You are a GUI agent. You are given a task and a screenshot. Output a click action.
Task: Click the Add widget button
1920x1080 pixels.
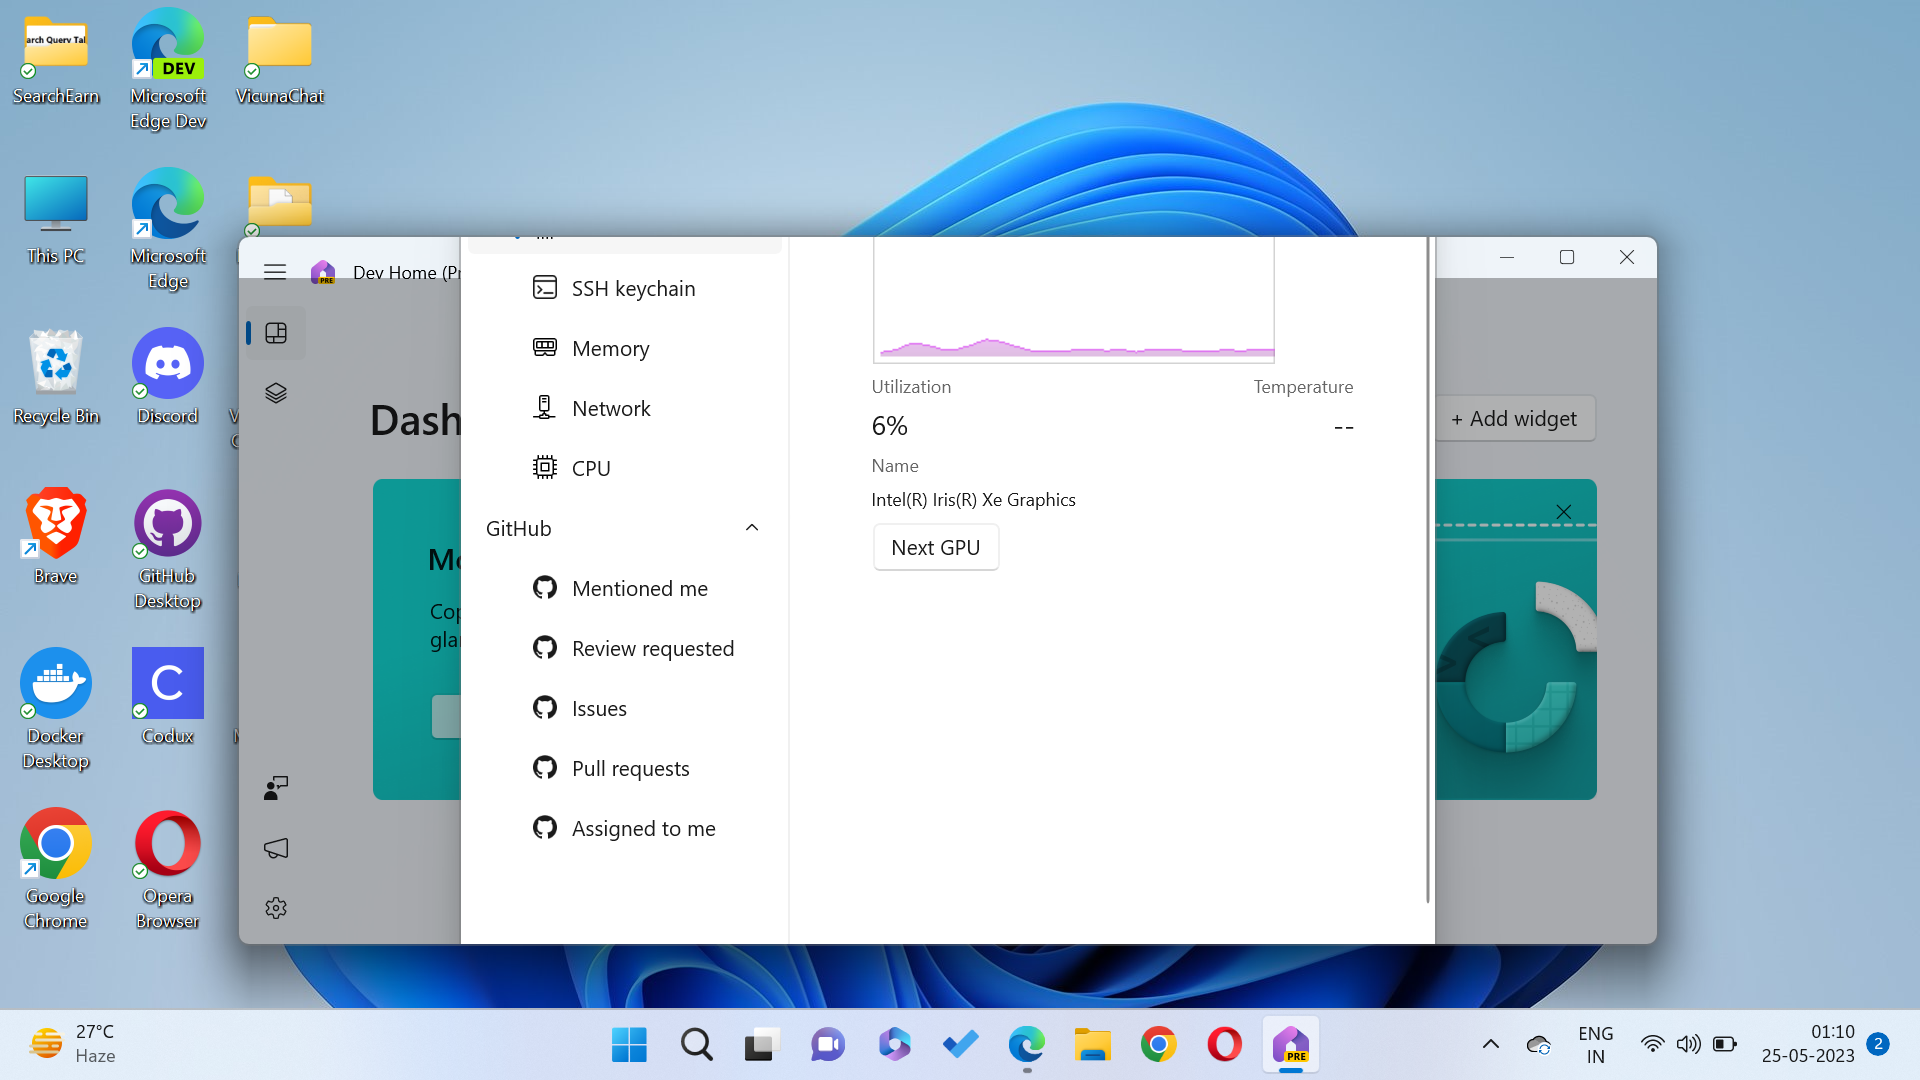(x=1515, y=418)
